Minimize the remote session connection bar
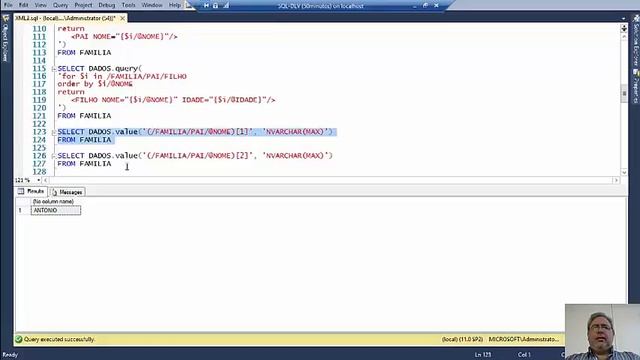 pyautogui.click(x=414, y=6)
